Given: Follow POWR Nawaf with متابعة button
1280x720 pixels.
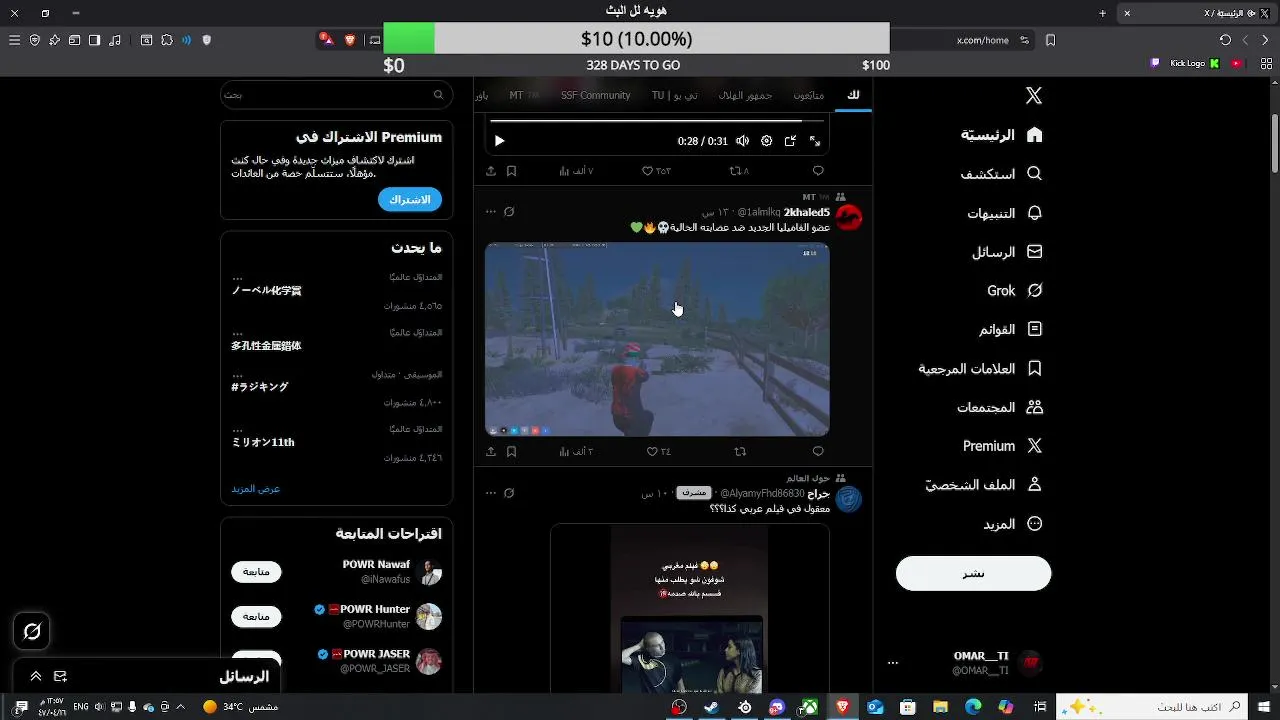Looking at the screenshot, I should (256, 572).
